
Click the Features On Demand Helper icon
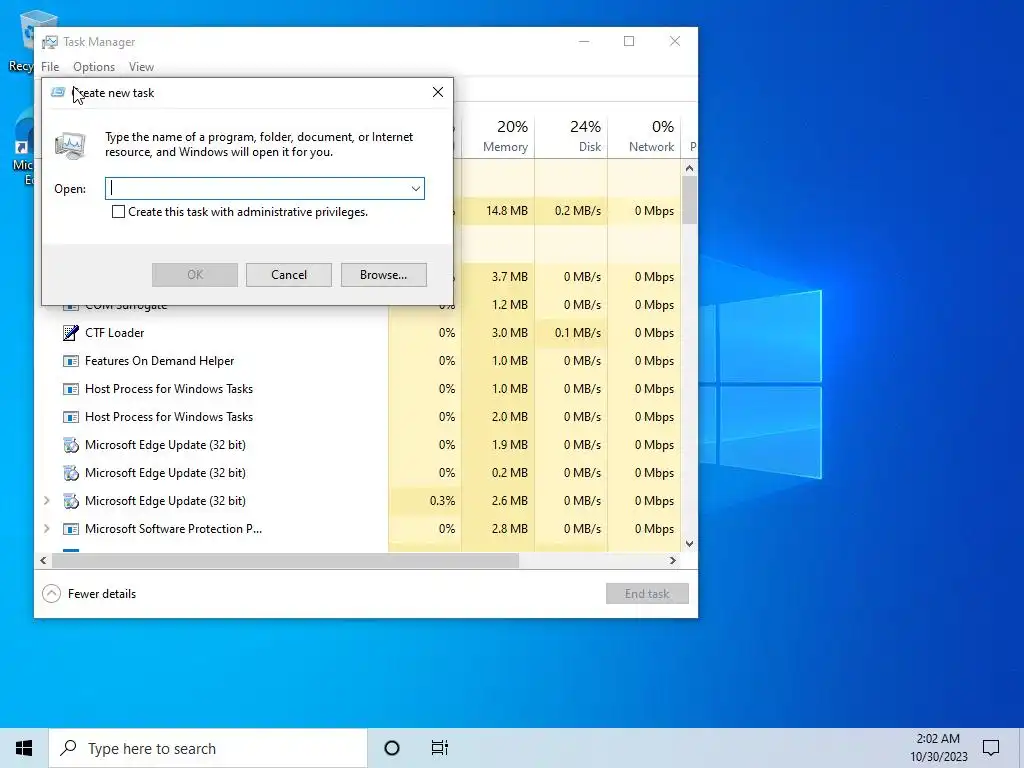coord(71,361)
